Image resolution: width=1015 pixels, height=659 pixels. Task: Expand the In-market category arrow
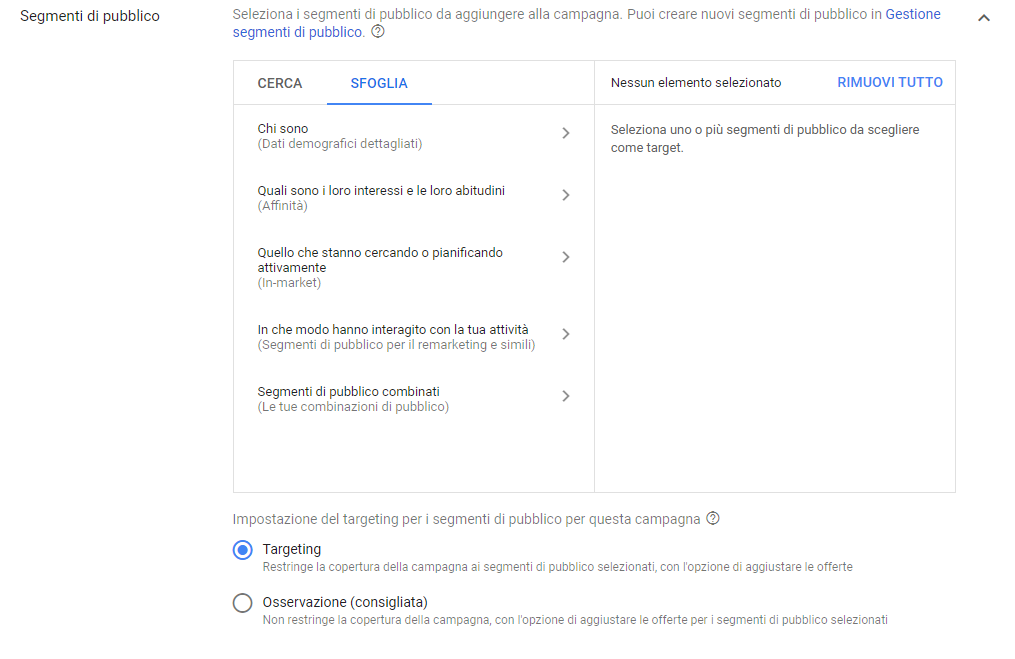point(566,257)
